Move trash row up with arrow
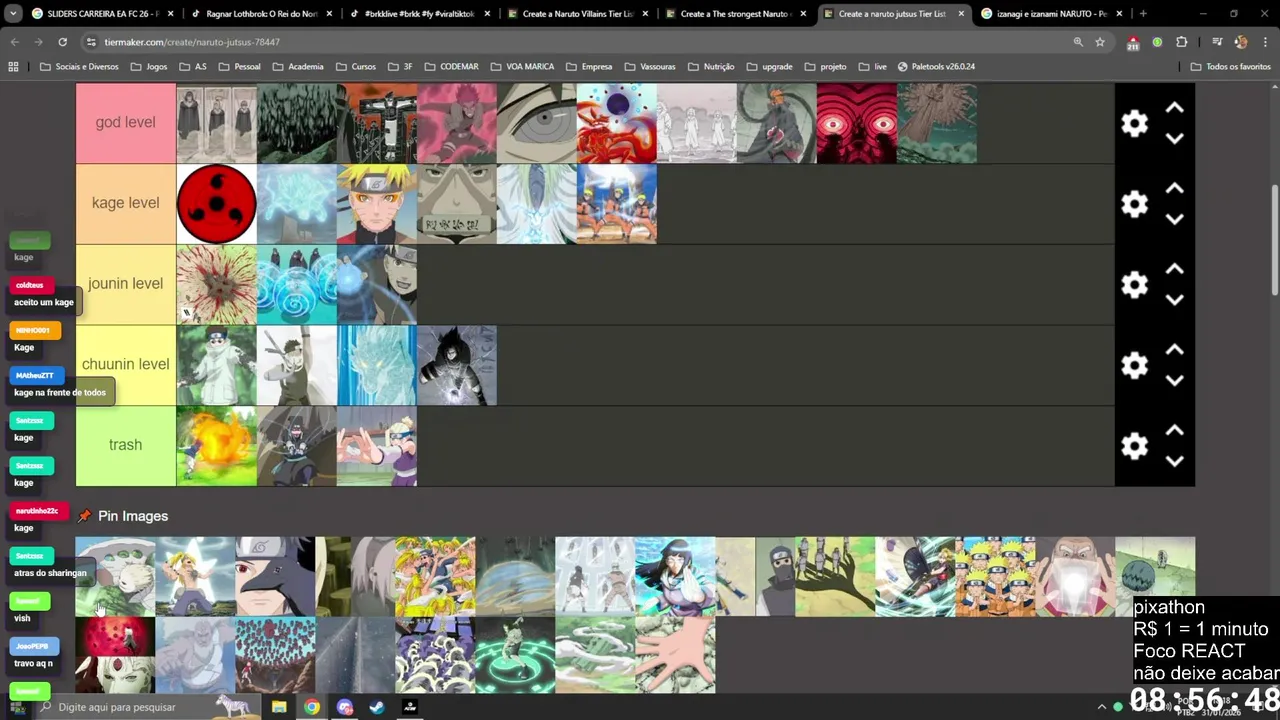This screenshot has height=720, width=1280. [x=1175, y=431]
